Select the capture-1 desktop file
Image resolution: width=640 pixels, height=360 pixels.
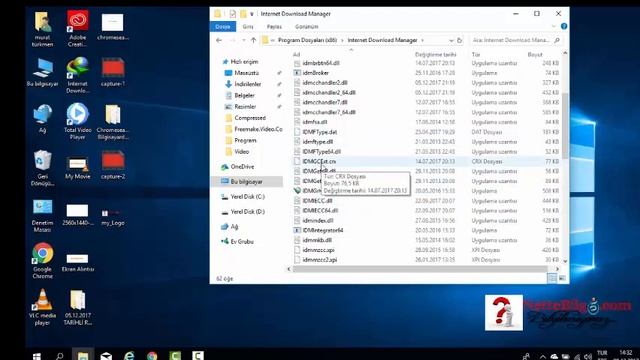coord(113,72)
